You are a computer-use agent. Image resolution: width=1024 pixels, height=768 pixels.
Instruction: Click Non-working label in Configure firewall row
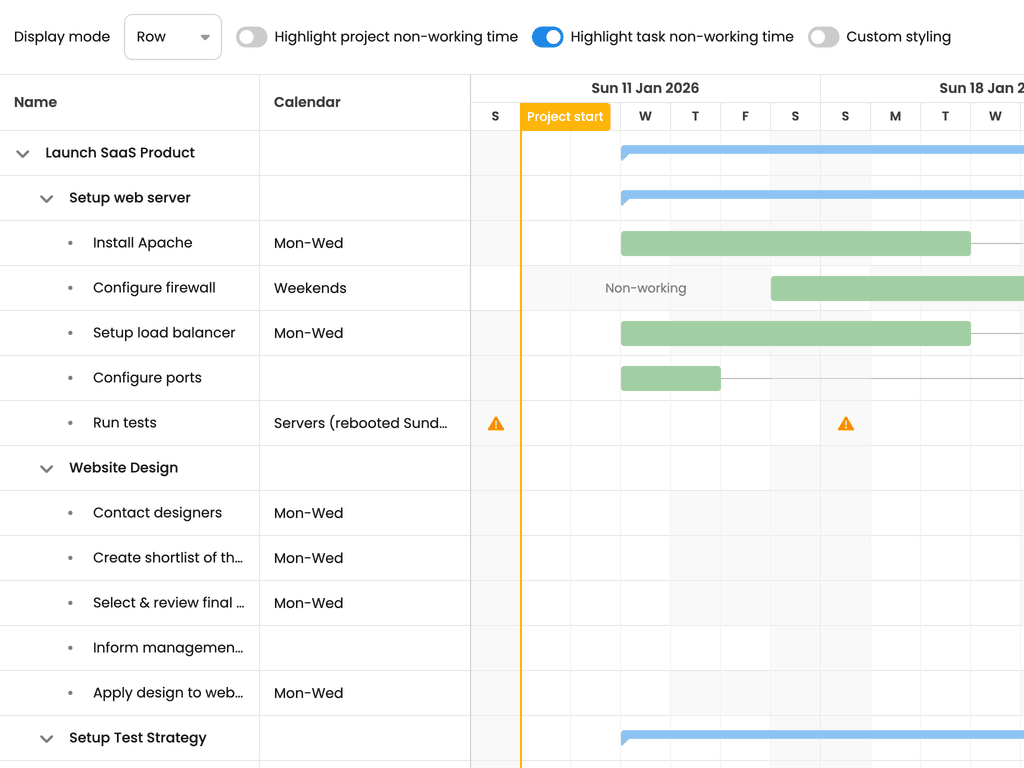[646, 288]
